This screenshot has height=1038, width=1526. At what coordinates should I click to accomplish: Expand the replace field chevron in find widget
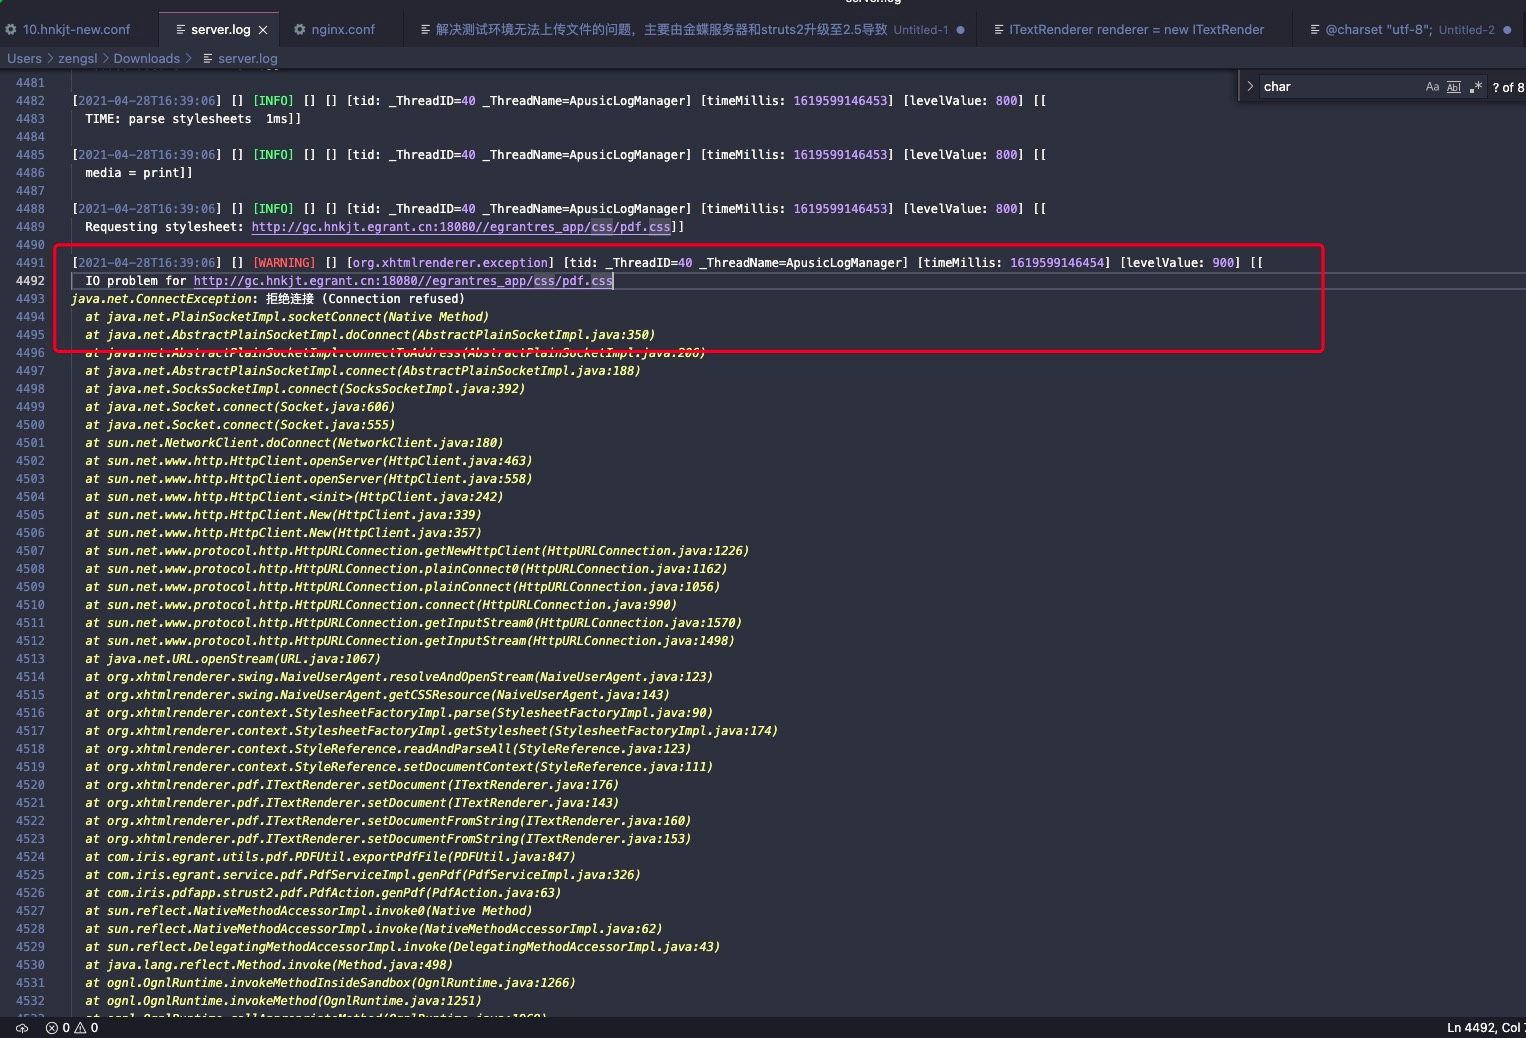pyautogui.click(x=1250, y=87)
